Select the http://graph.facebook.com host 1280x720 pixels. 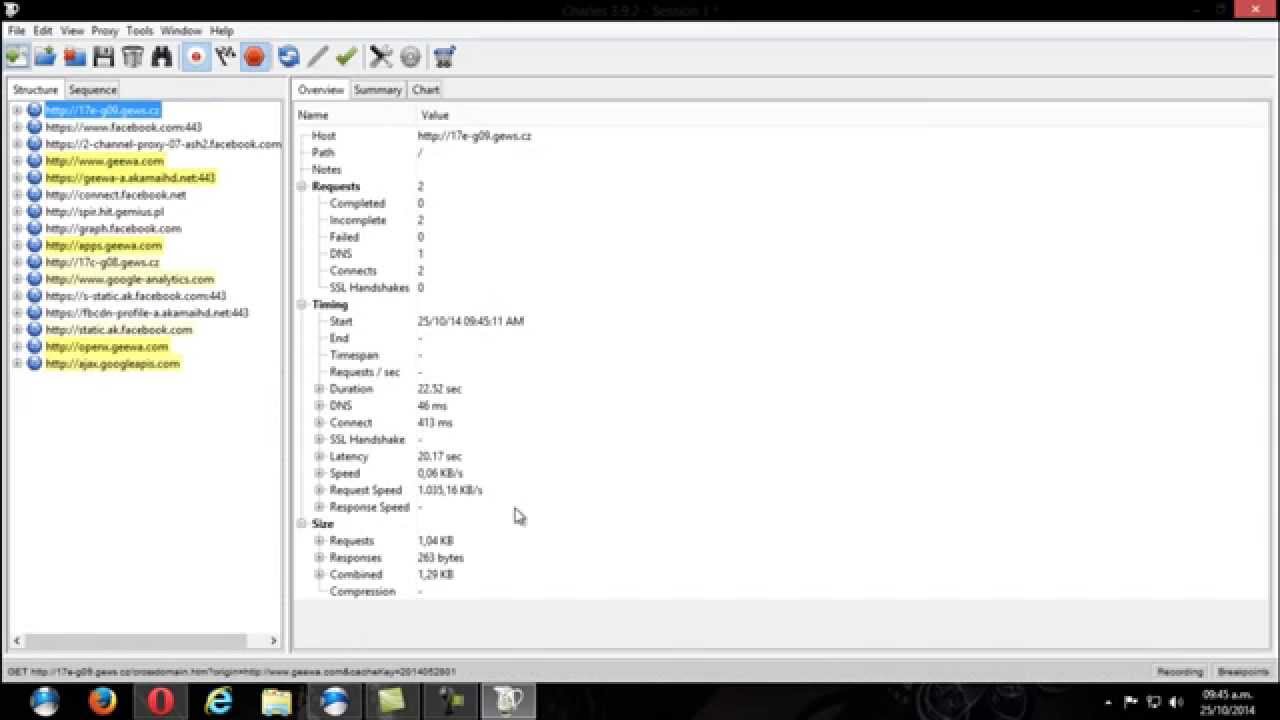coord(114,228)
